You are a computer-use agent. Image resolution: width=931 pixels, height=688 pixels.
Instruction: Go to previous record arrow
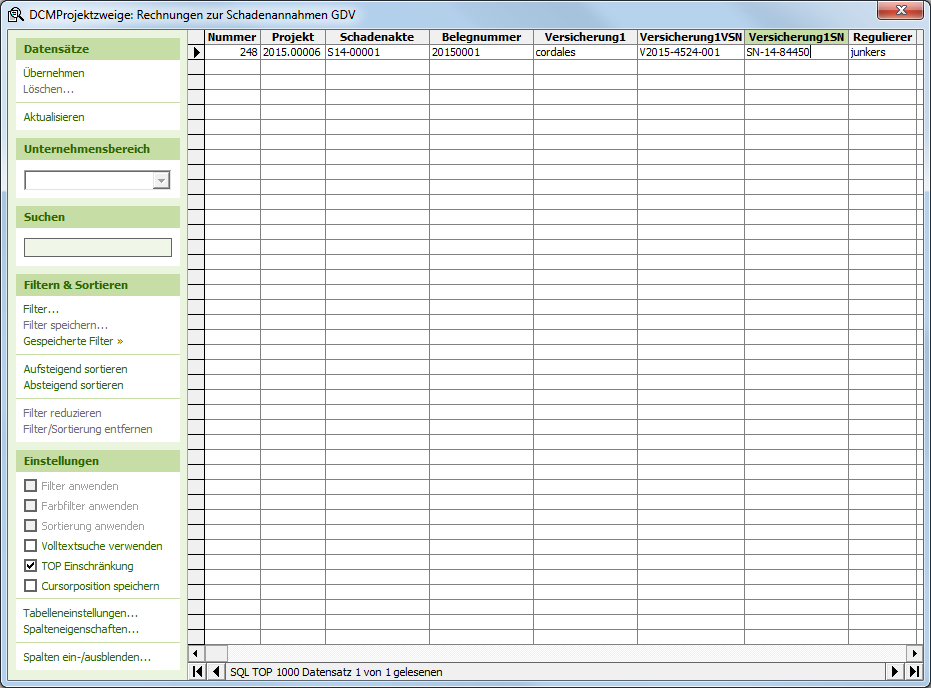(x=216, y=672)
